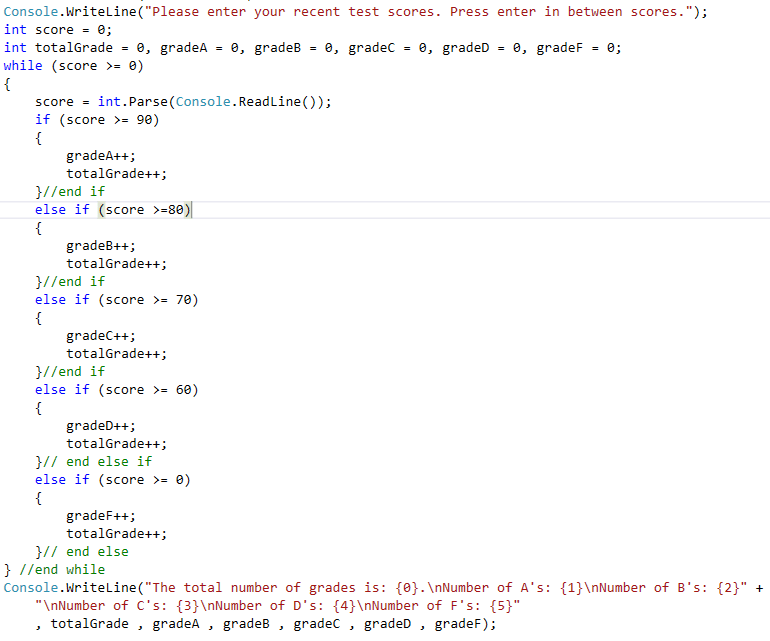Image resolution: width=770 pixels, height=641 pixels.
Task: Click the "int totalGrade = 0, gradeA" declaration line
Action: 312,48
